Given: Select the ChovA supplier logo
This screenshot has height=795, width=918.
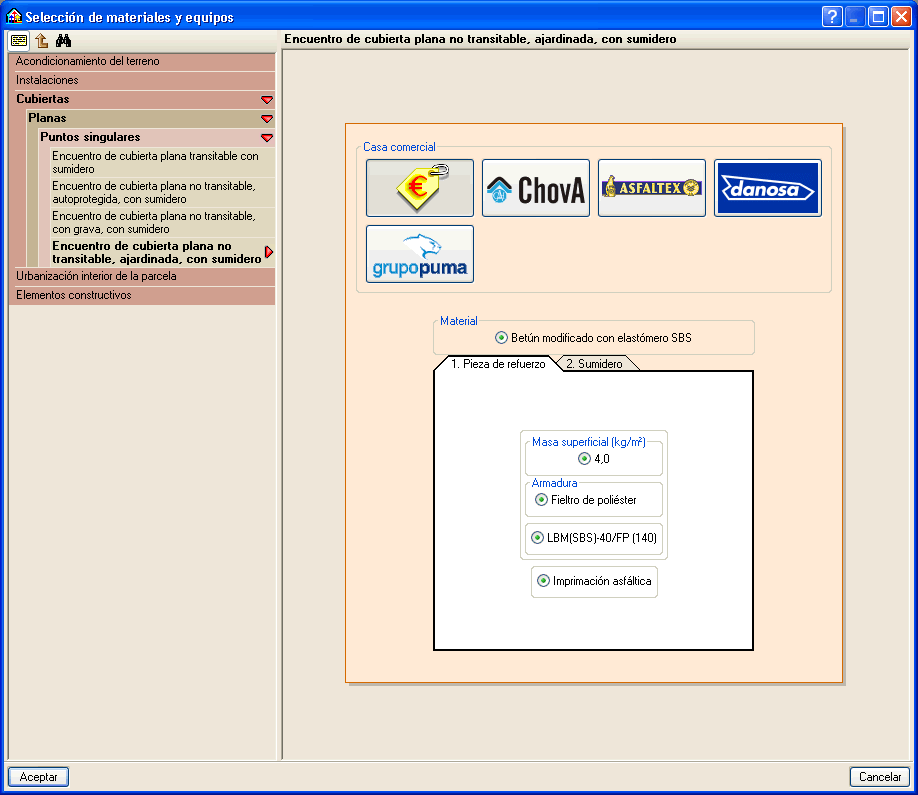Looking at the screenshot, I should [x=536, y=188].
